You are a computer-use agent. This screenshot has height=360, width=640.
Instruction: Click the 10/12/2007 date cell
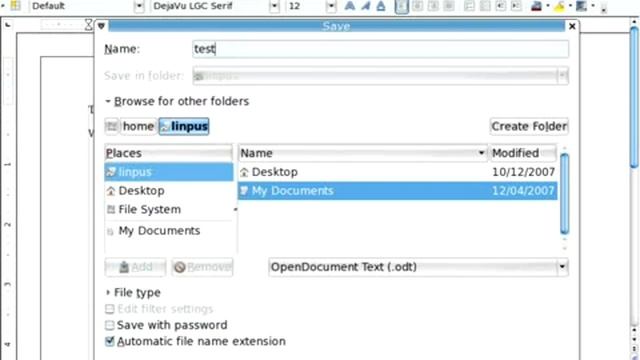click(x=523, y=172)
